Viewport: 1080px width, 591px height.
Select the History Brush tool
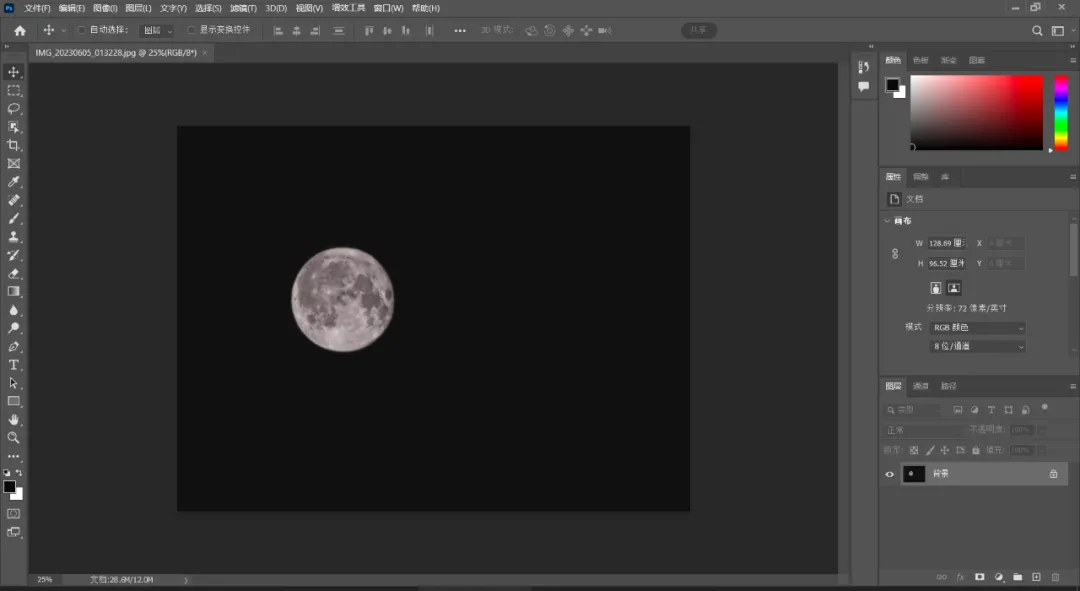(x=14, y=255)
